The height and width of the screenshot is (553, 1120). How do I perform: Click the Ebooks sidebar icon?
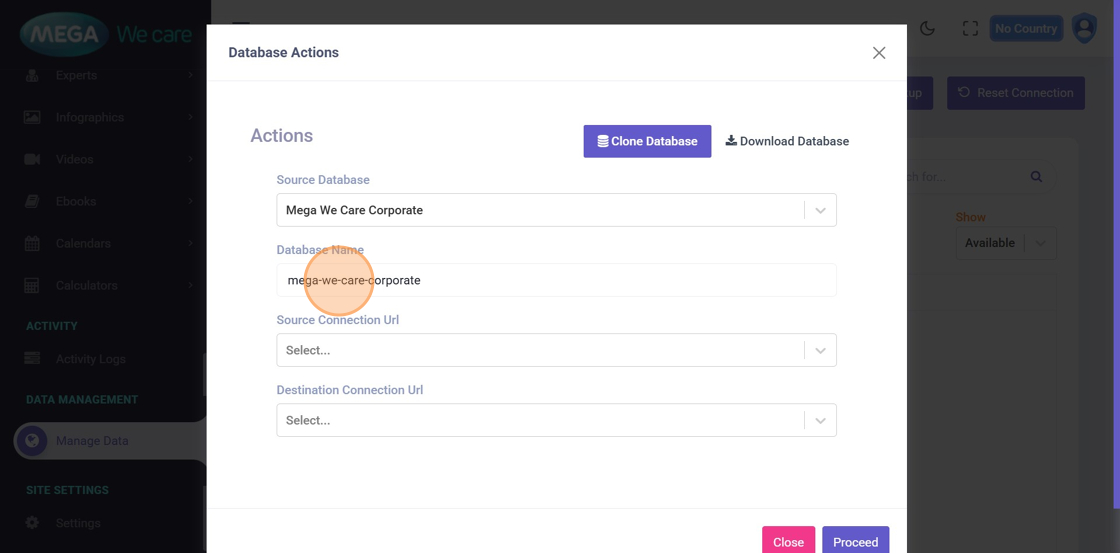(32, 201)
